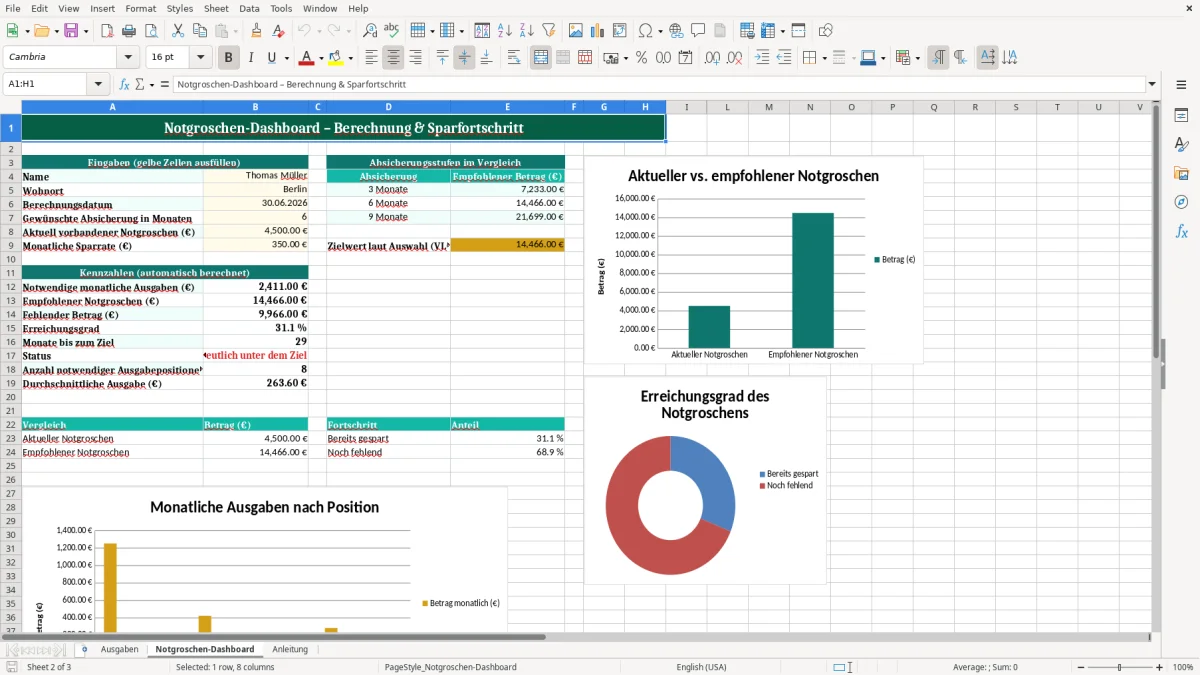Insert an image
Viewport: 1200px width, 675px height.
(576, 31)
